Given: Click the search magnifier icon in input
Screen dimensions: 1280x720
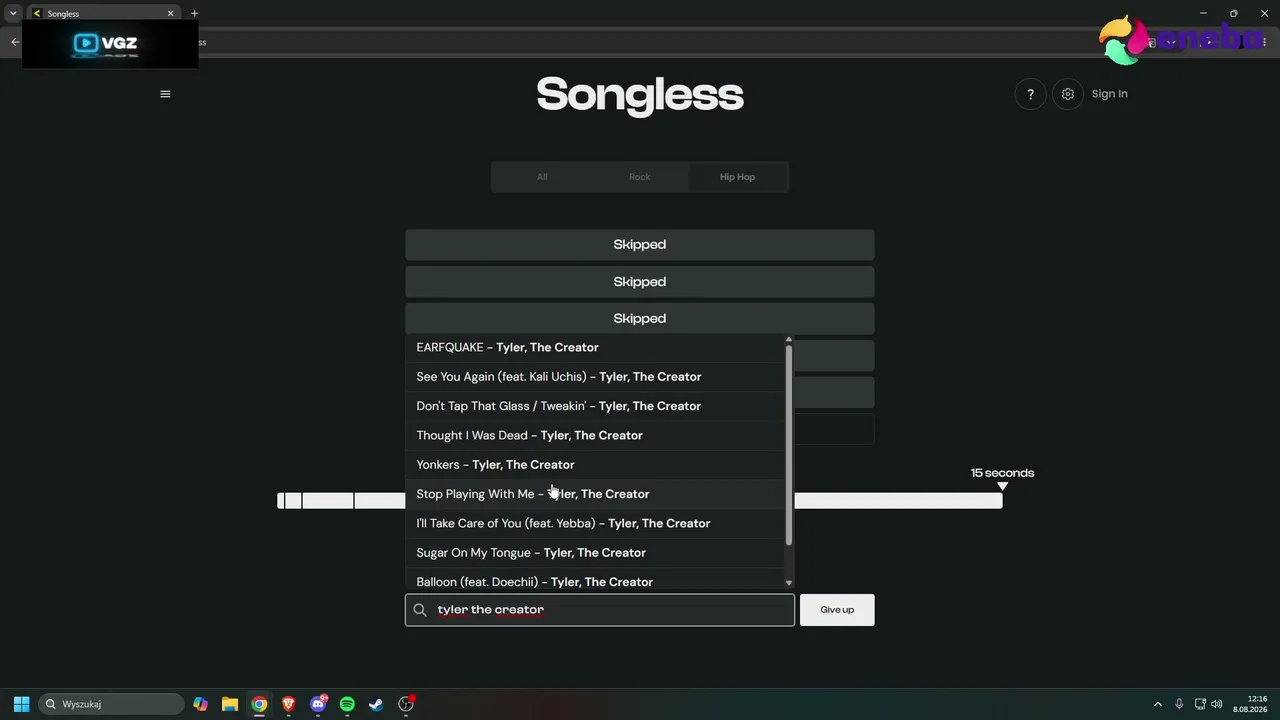Looking at the screenshot, I should [420, 610].
